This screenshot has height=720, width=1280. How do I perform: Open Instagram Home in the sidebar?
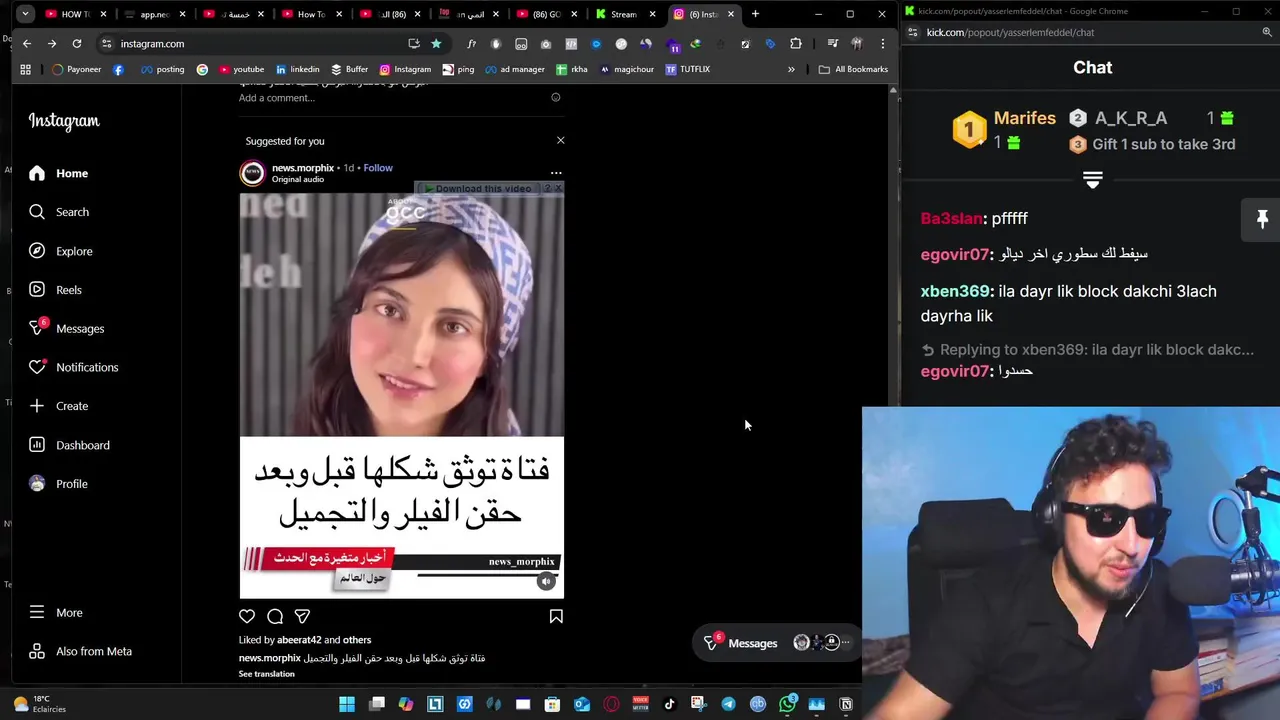pyautogui.click(x=58, y=173)
